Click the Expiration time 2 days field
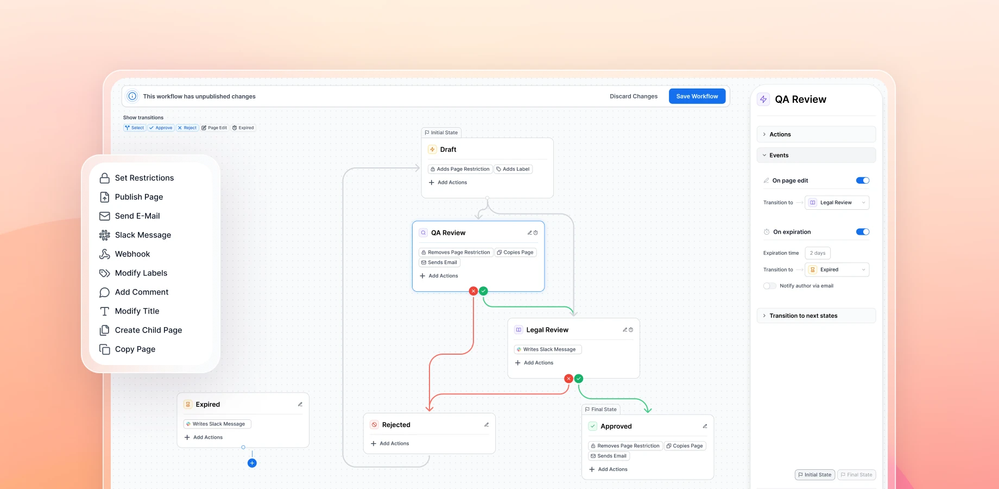 817,253
